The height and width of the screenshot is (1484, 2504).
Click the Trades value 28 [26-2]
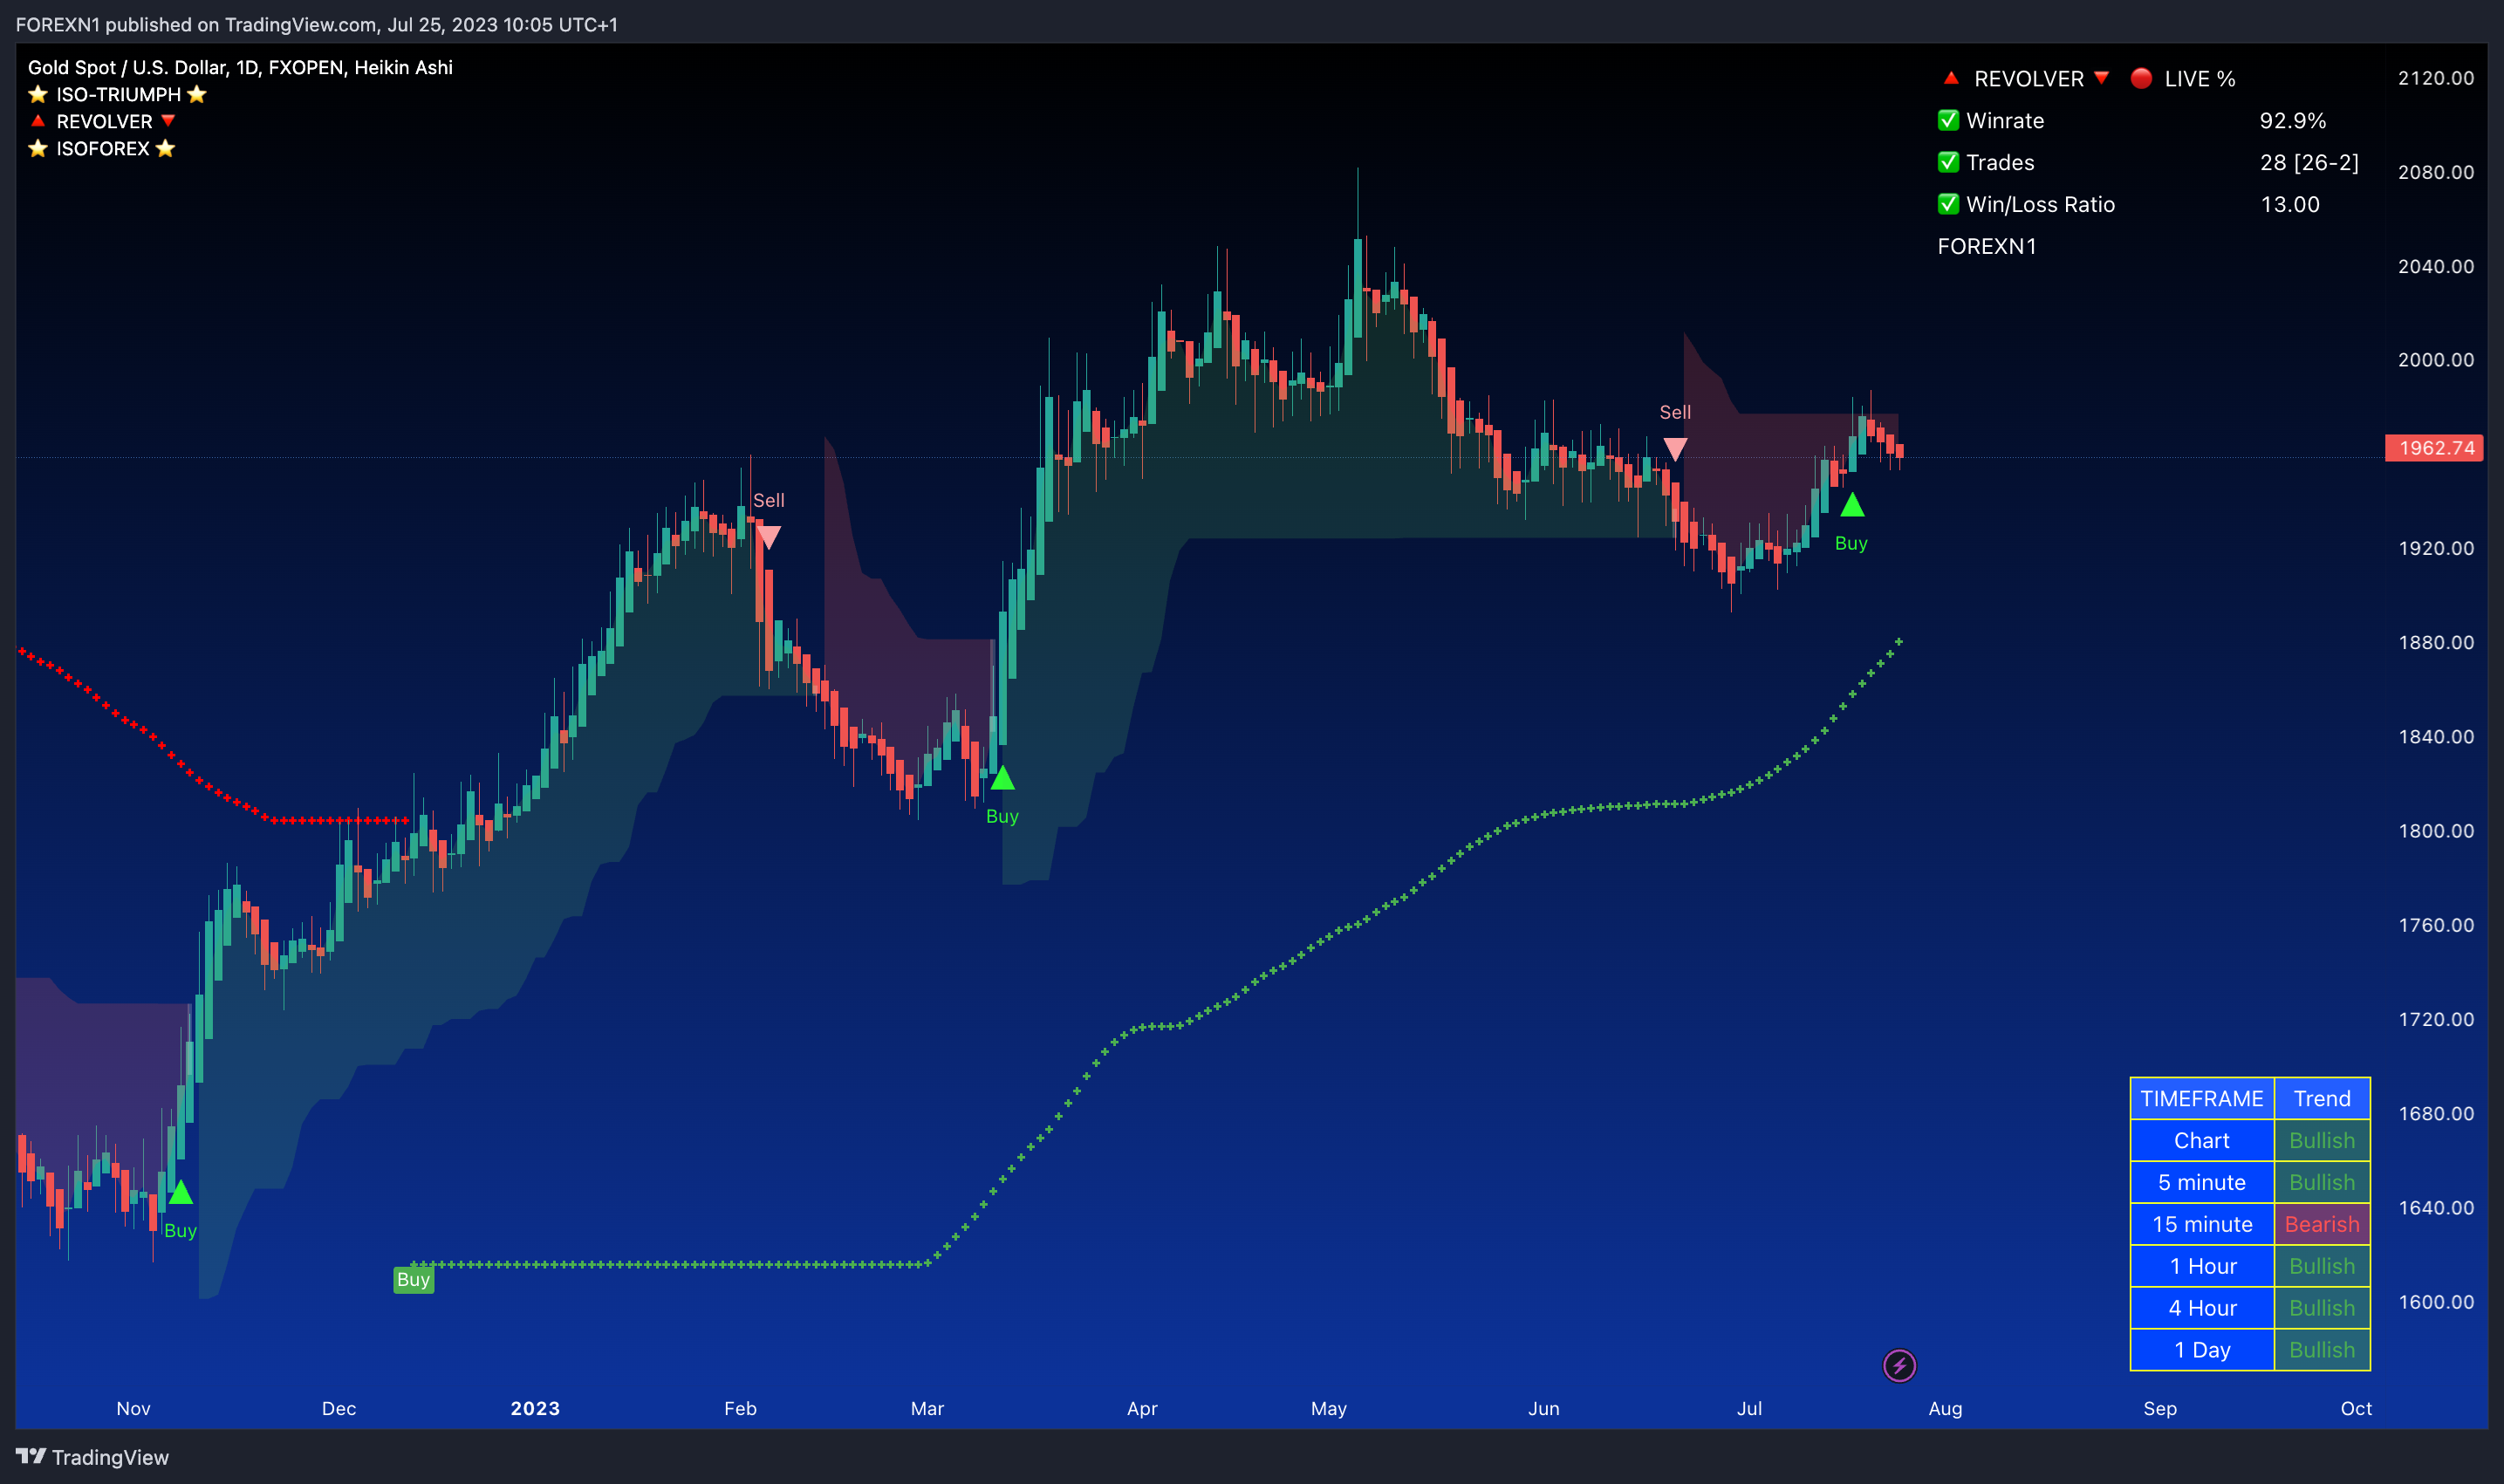pyautogui.click(x=2309, y=162)
